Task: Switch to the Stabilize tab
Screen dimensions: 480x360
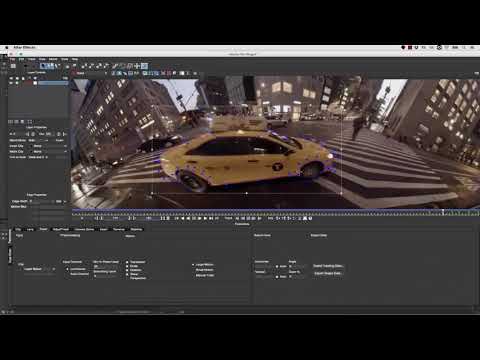Action: pyautogui.click(x=136, y=229)
